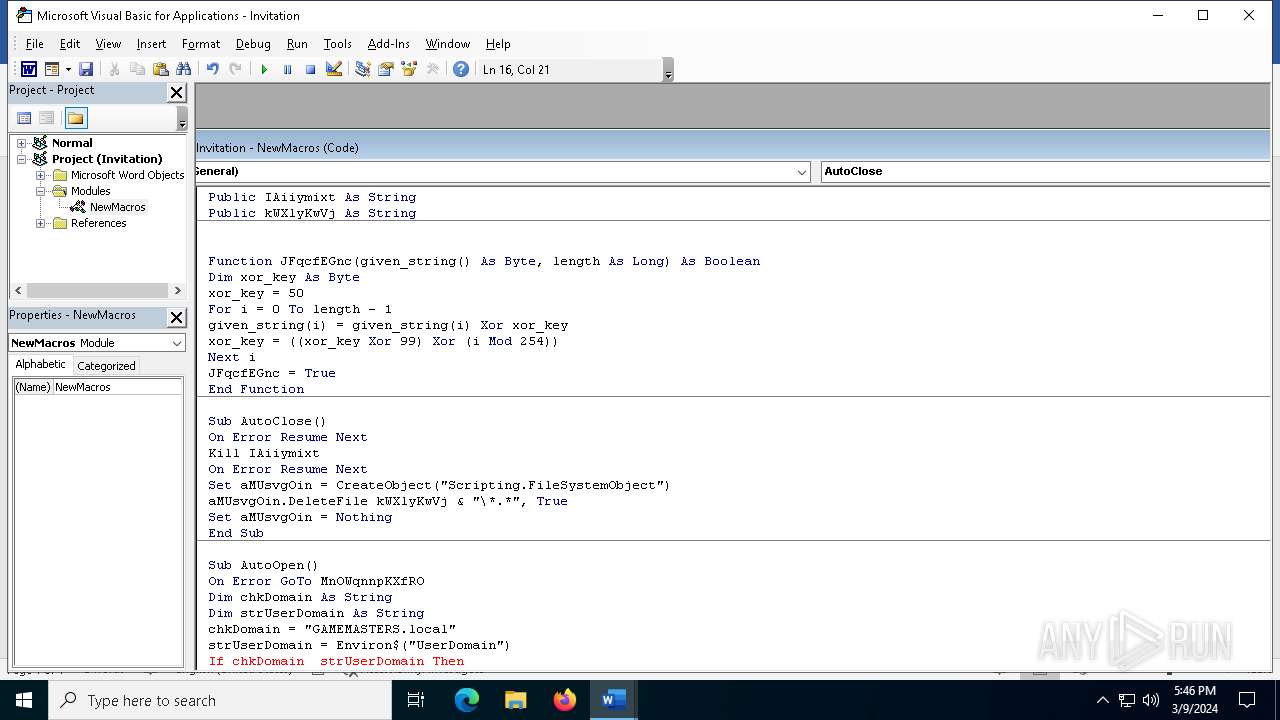Image resolution: width=1280 pixels, height=720 pixels.
Task: Save the project with the floppy icon
Action: [x=86, y=69]
